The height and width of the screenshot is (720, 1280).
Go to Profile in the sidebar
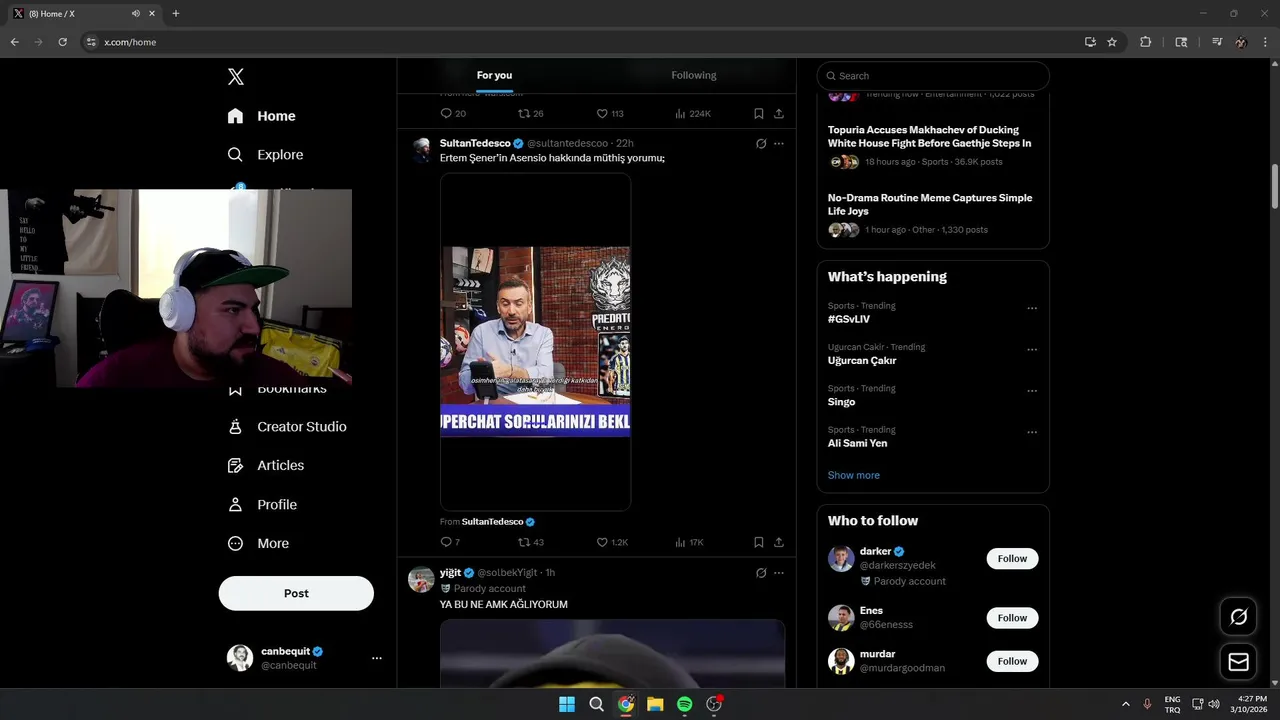262,505
